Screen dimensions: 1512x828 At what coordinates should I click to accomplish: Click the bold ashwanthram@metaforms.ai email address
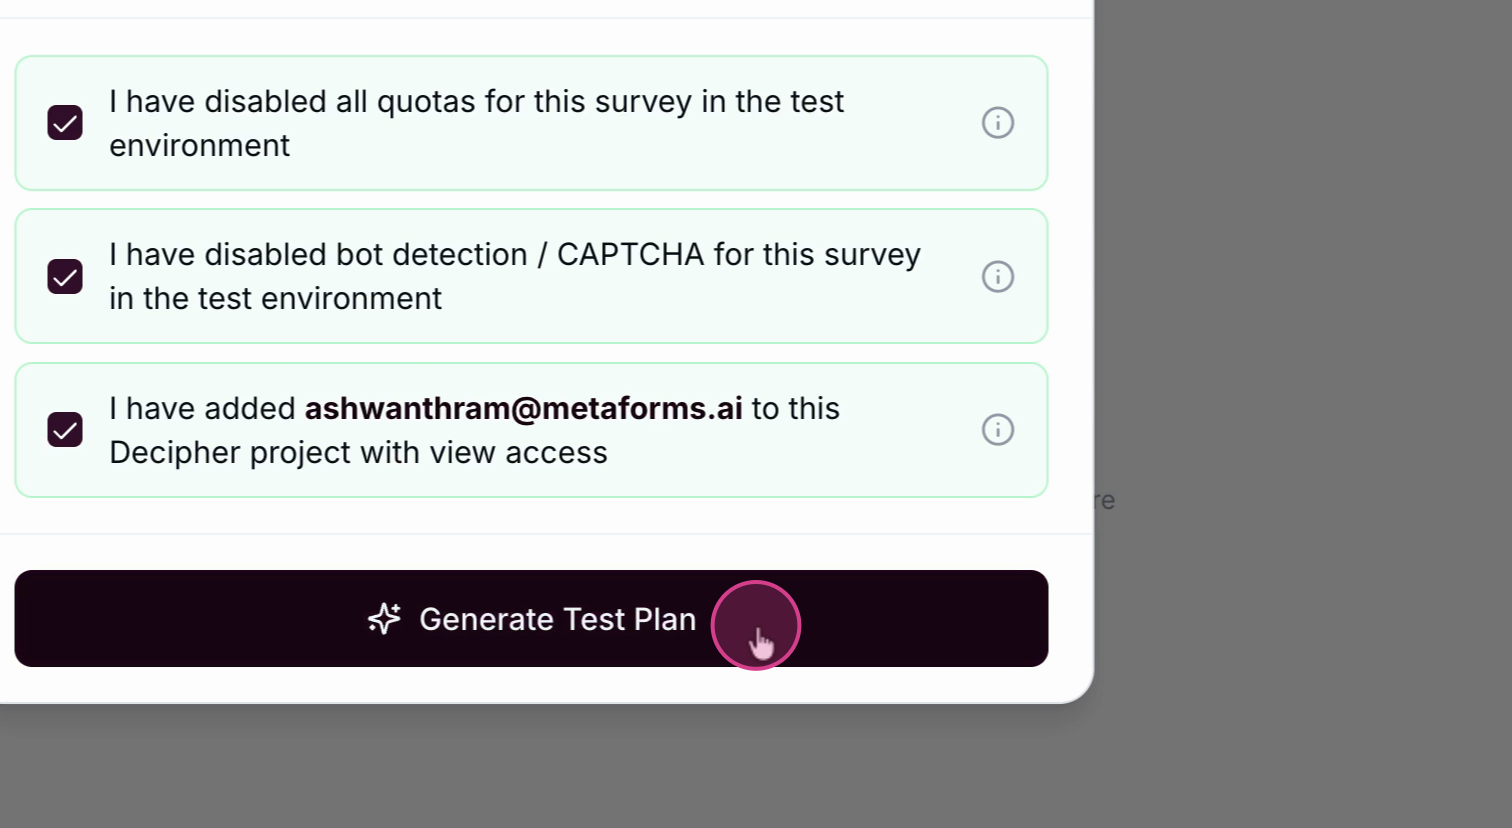pos(523,409)
